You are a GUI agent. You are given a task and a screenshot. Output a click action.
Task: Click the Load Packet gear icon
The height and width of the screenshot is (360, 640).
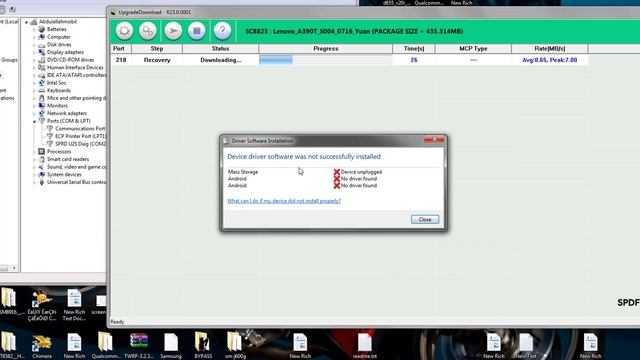pyautogui.click(x=124, y=31)
